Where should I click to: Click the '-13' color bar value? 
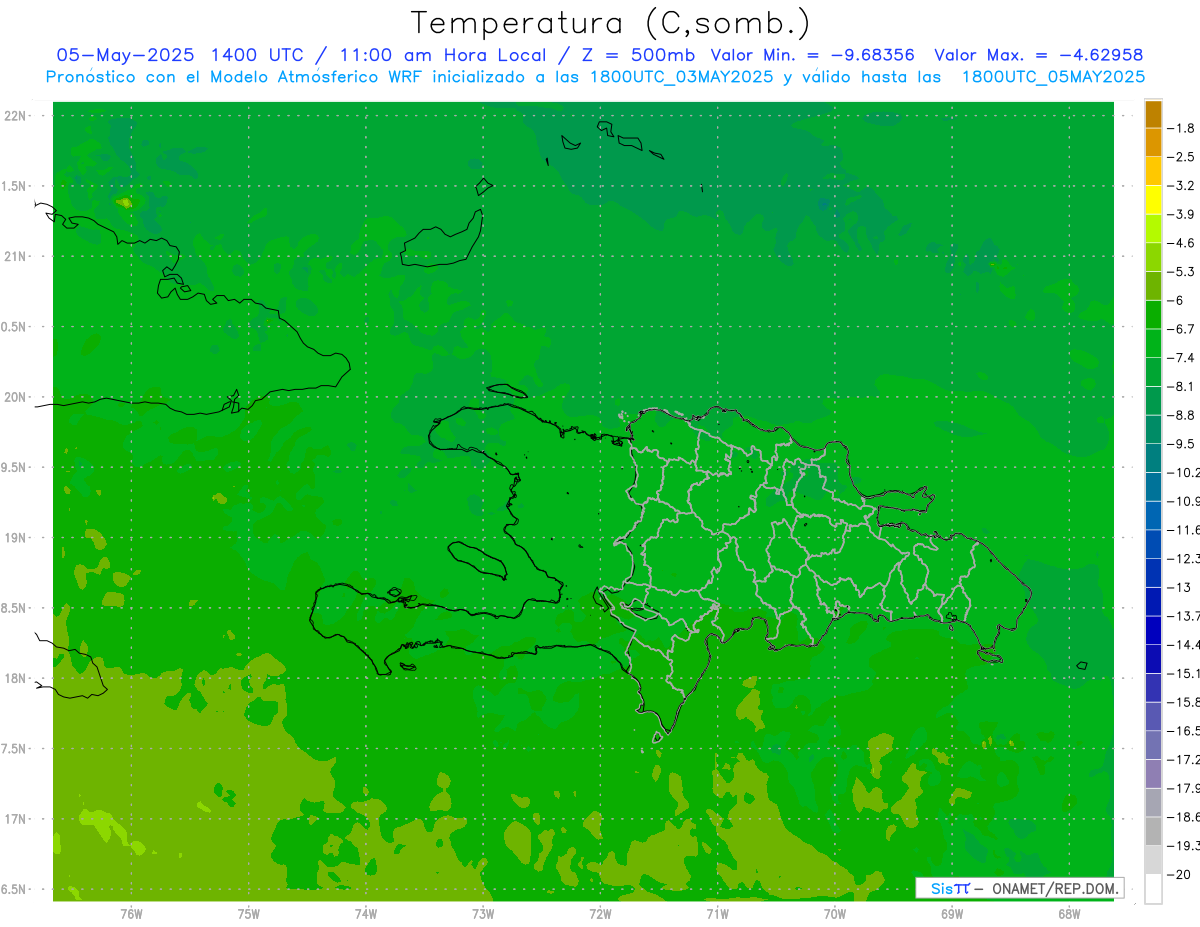(x=1180, y=587)
